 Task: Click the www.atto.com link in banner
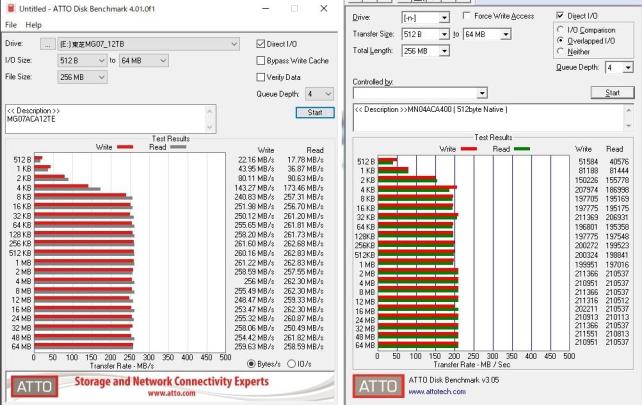click(172, 393)
